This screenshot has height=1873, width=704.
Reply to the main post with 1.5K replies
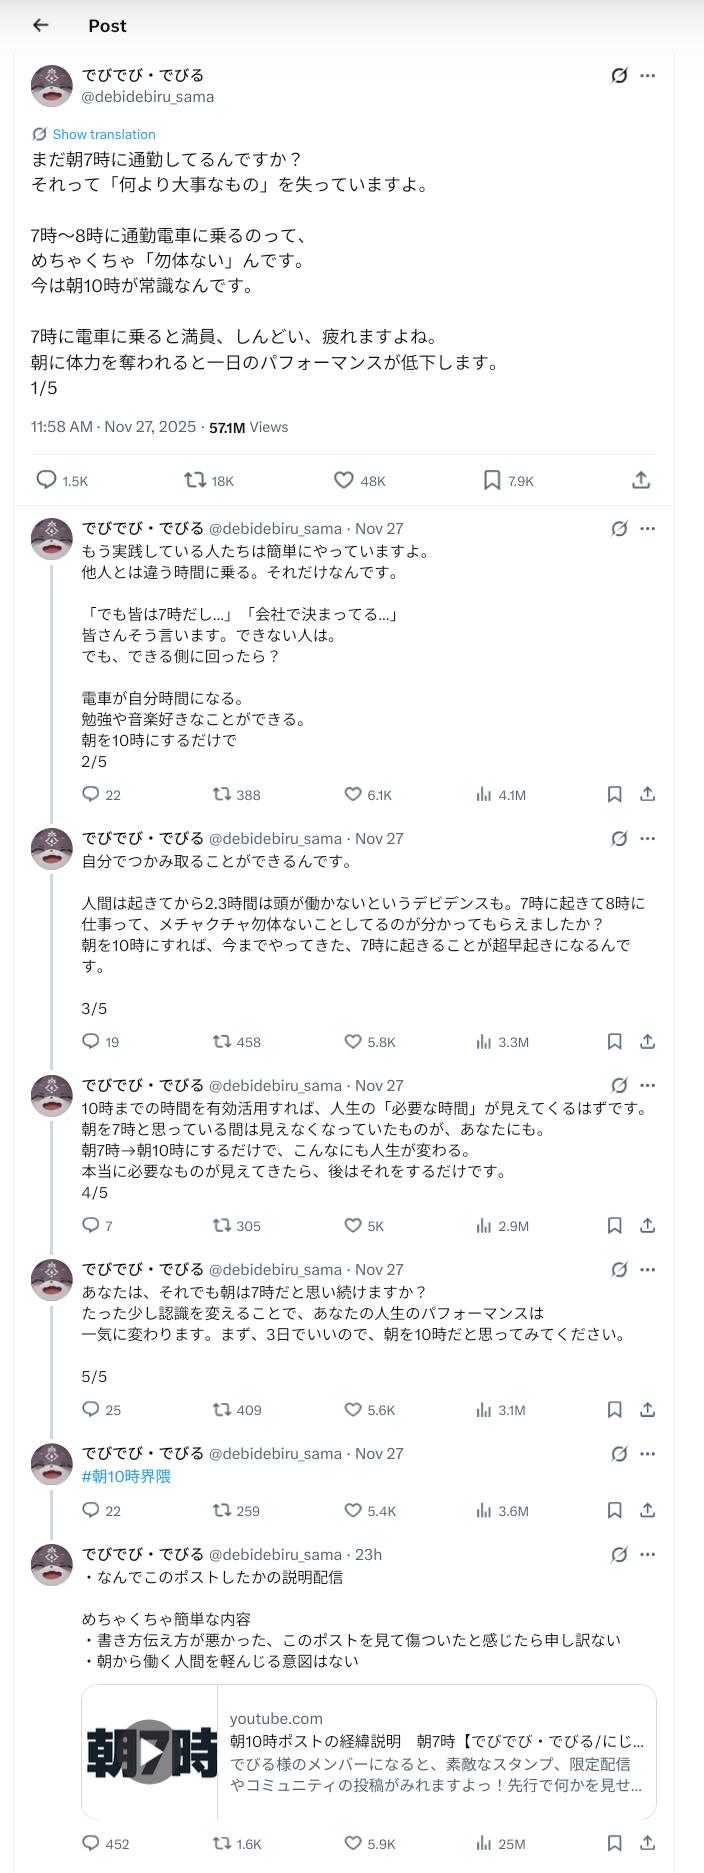coord(47,480)
